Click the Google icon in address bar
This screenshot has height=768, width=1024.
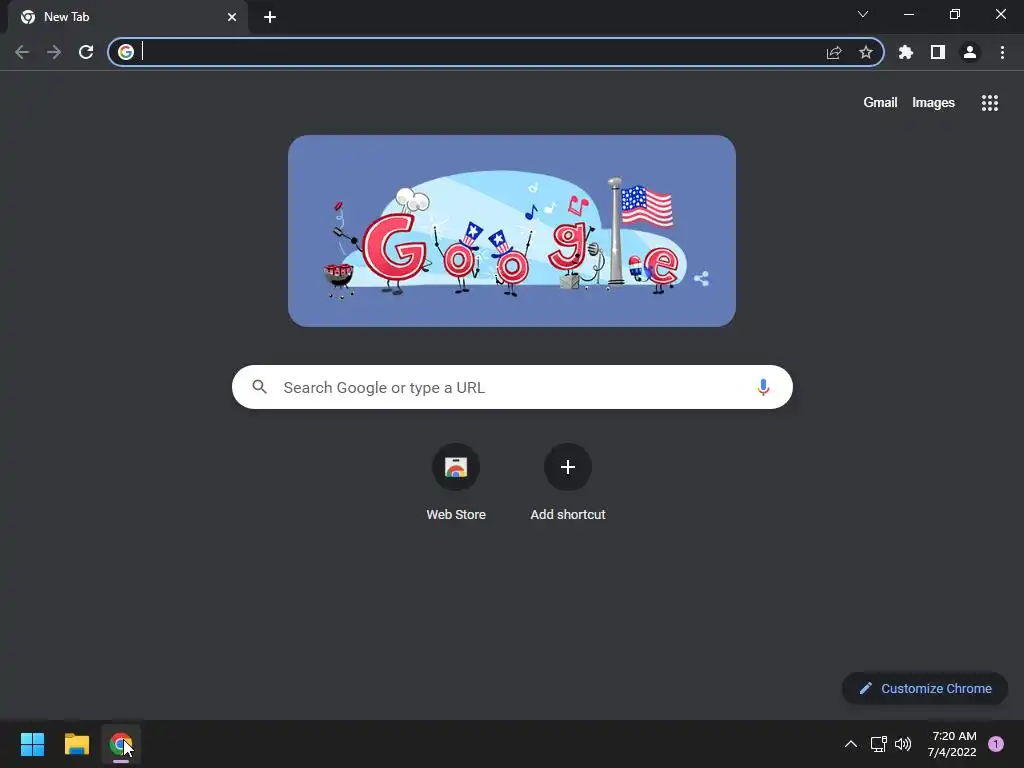coord(126,52)
